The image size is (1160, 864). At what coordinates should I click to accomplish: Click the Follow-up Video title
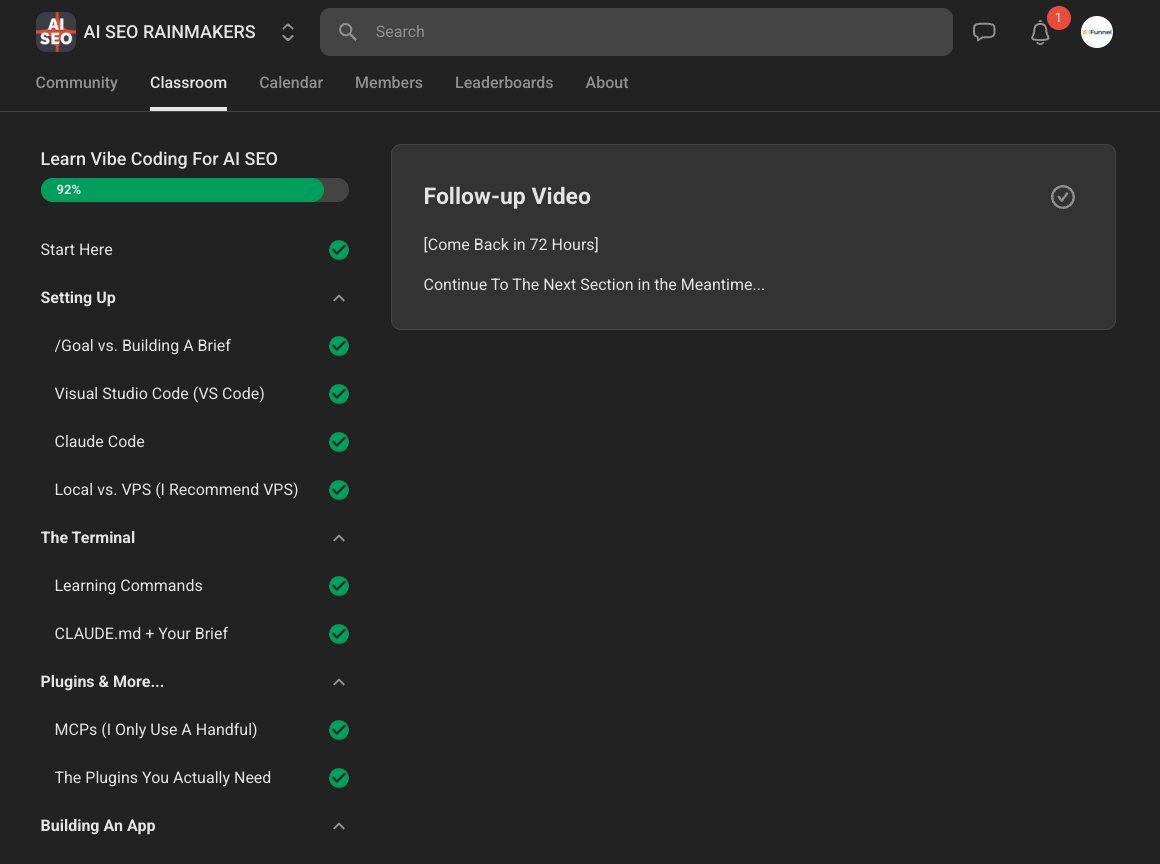[x=508, y=197]
